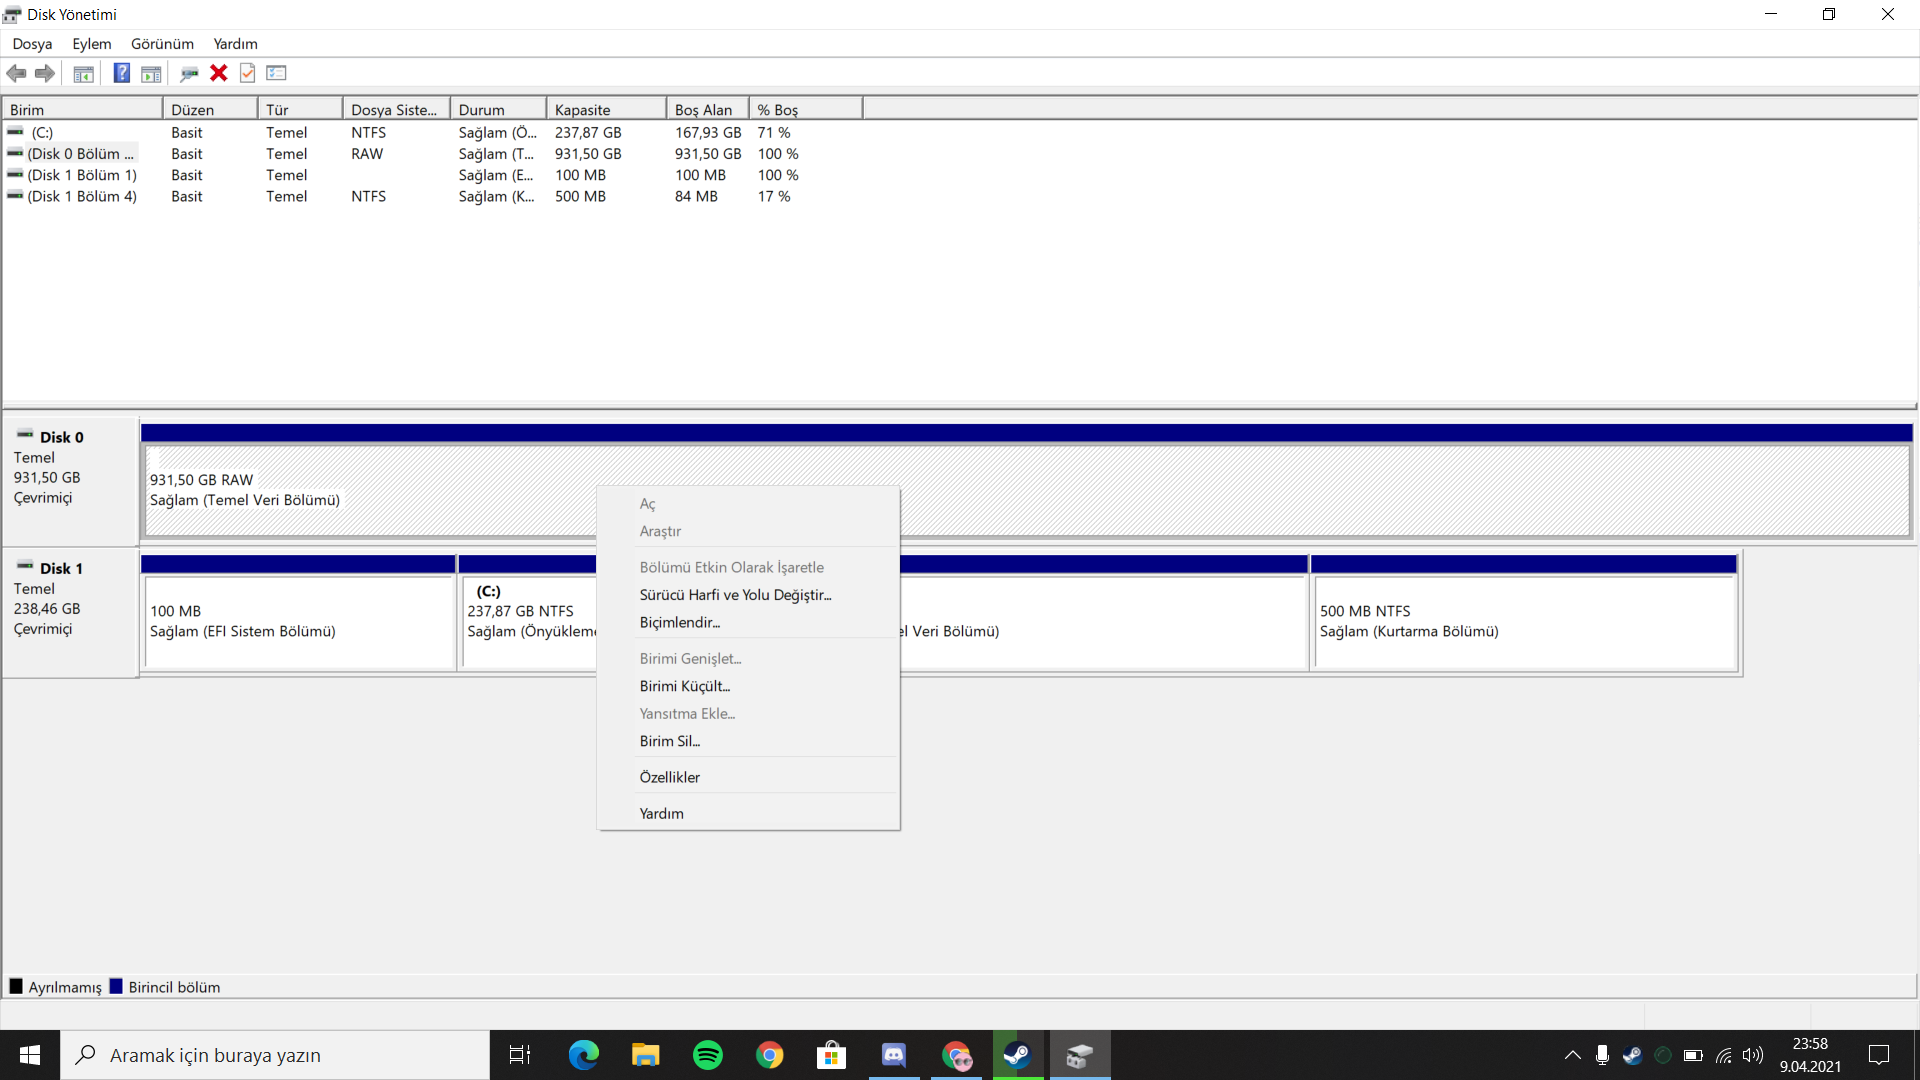The width and height of the screenshot is (1920, 1080).
Task: Open the Eylem menu
Action: point(91,44)
